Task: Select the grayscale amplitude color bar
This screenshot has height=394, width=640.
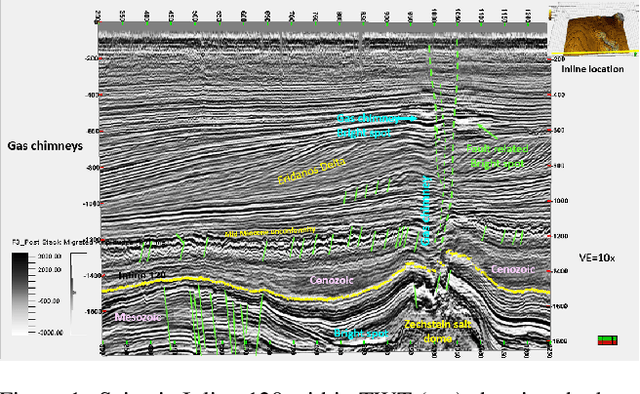Action: (x=20, y=293)
